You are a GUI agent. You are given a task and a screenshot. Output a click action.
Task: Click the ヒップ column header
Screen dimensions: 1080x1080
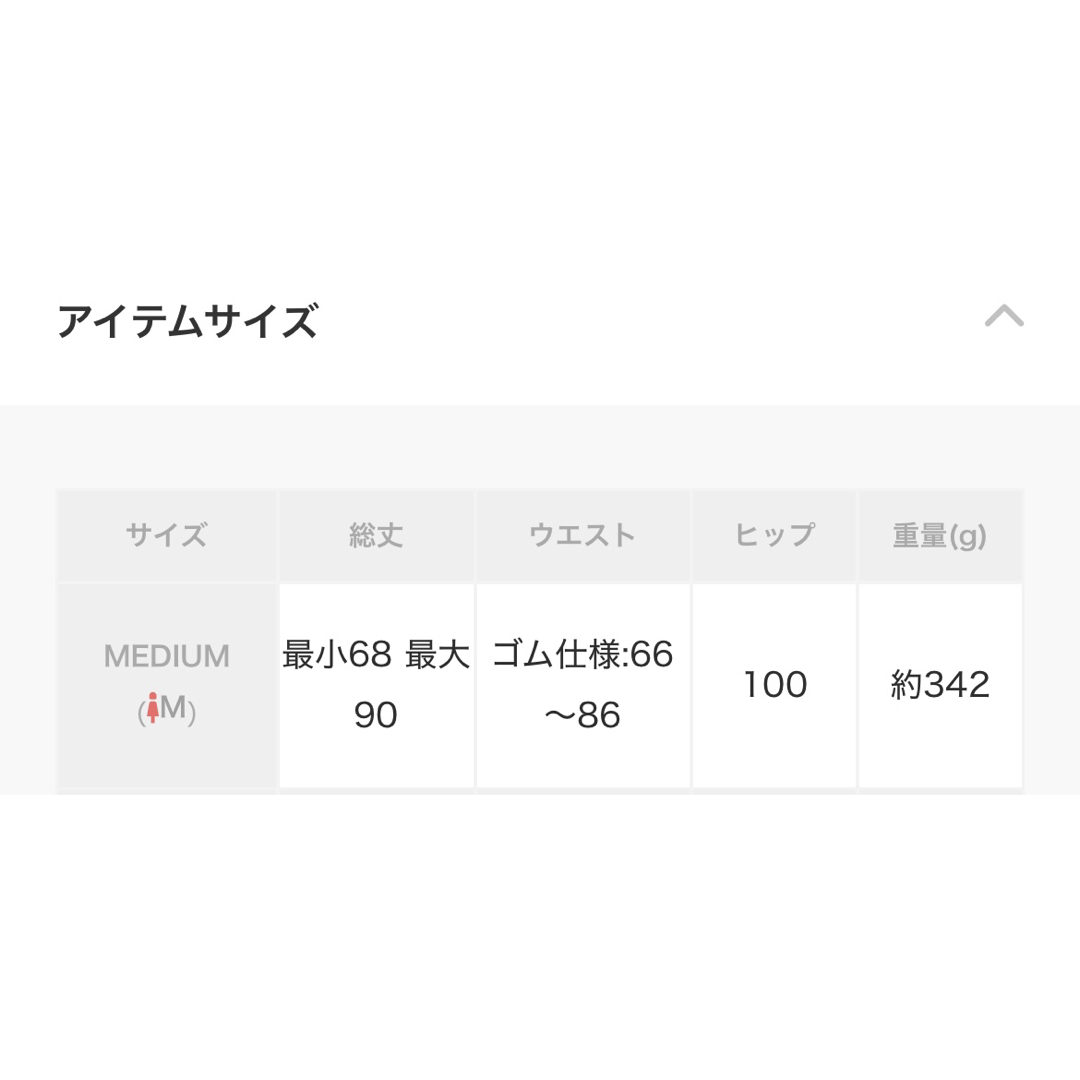[774, 535]
